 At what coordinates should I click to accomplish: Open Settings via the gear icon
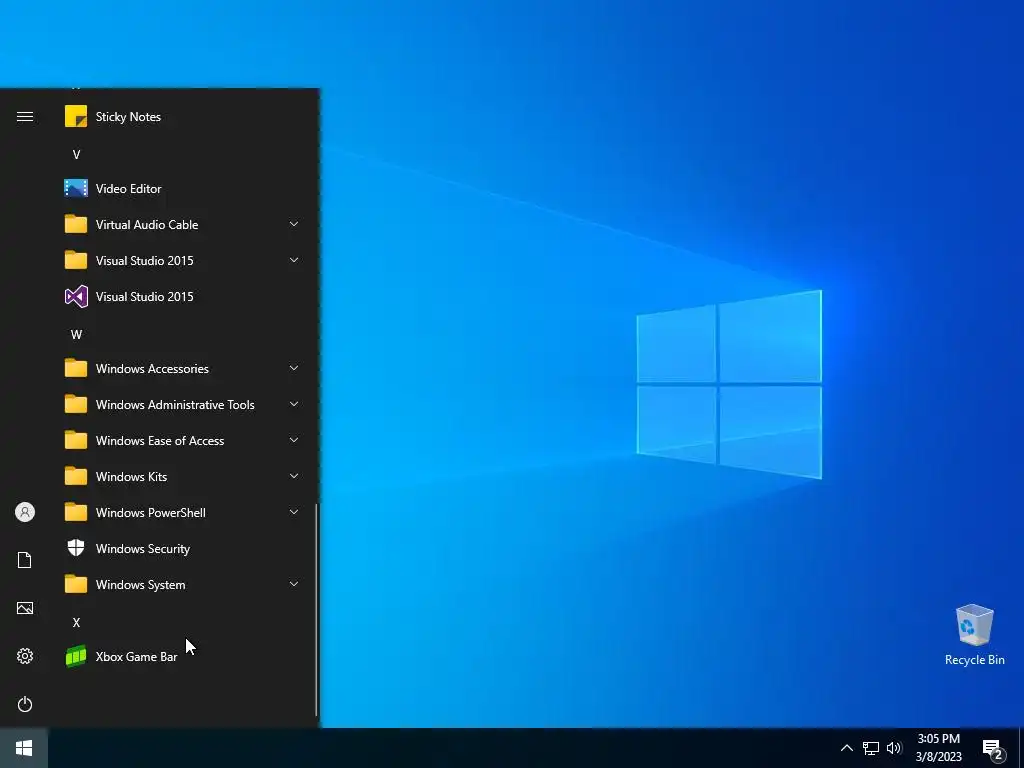click(25, 656)
